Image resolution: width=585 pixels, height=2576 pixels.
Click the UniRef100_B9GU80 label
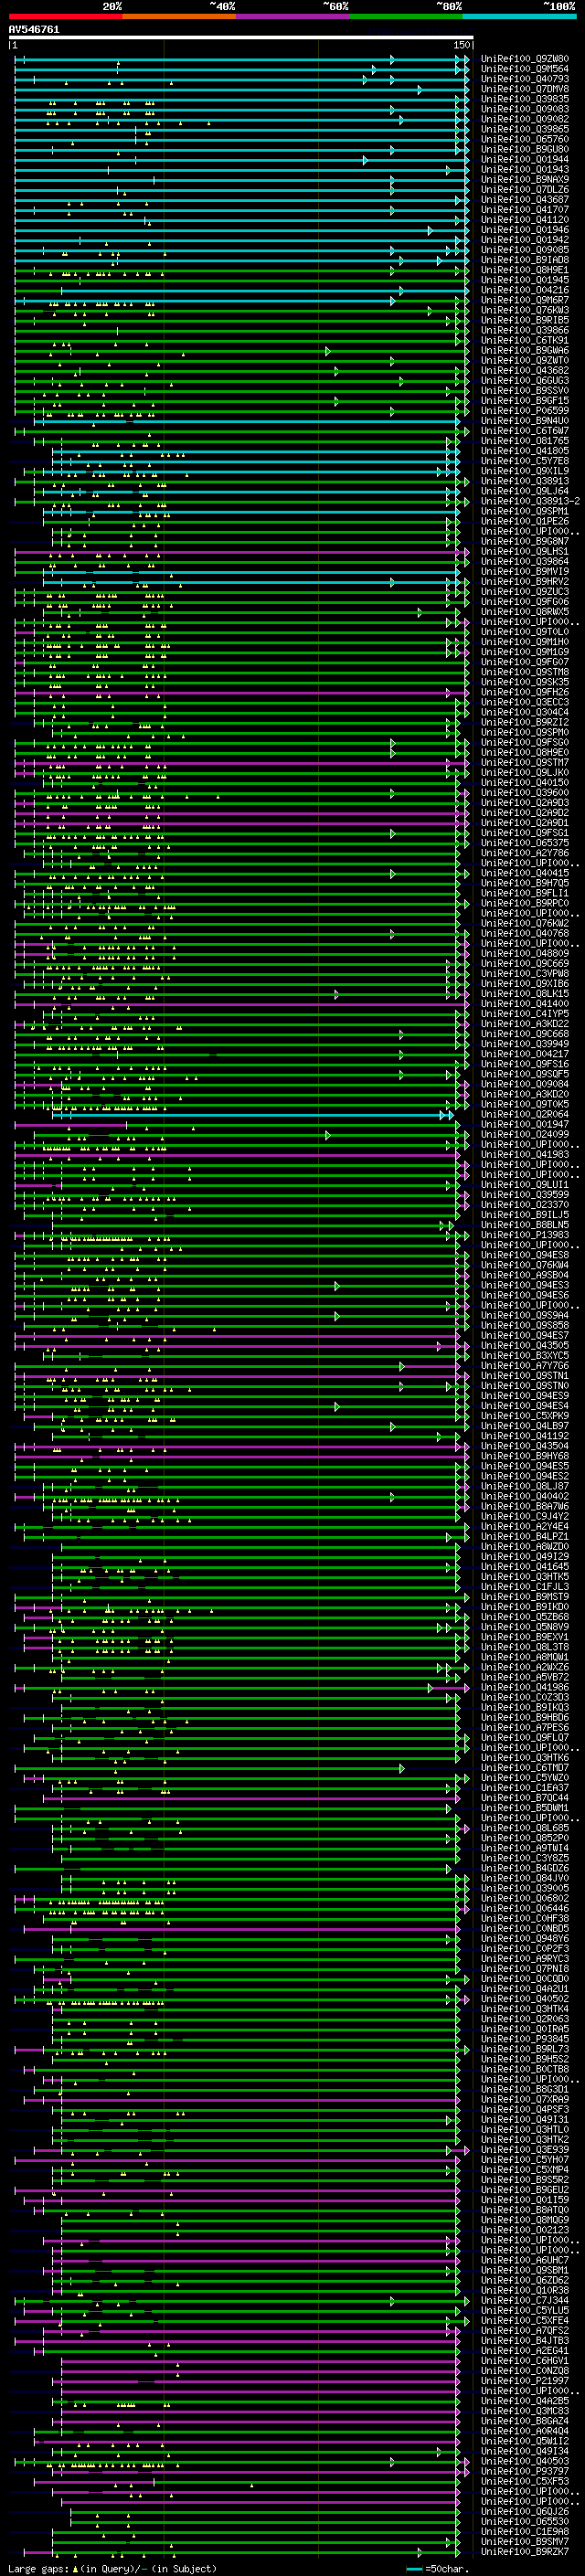[x=524, y=149]
